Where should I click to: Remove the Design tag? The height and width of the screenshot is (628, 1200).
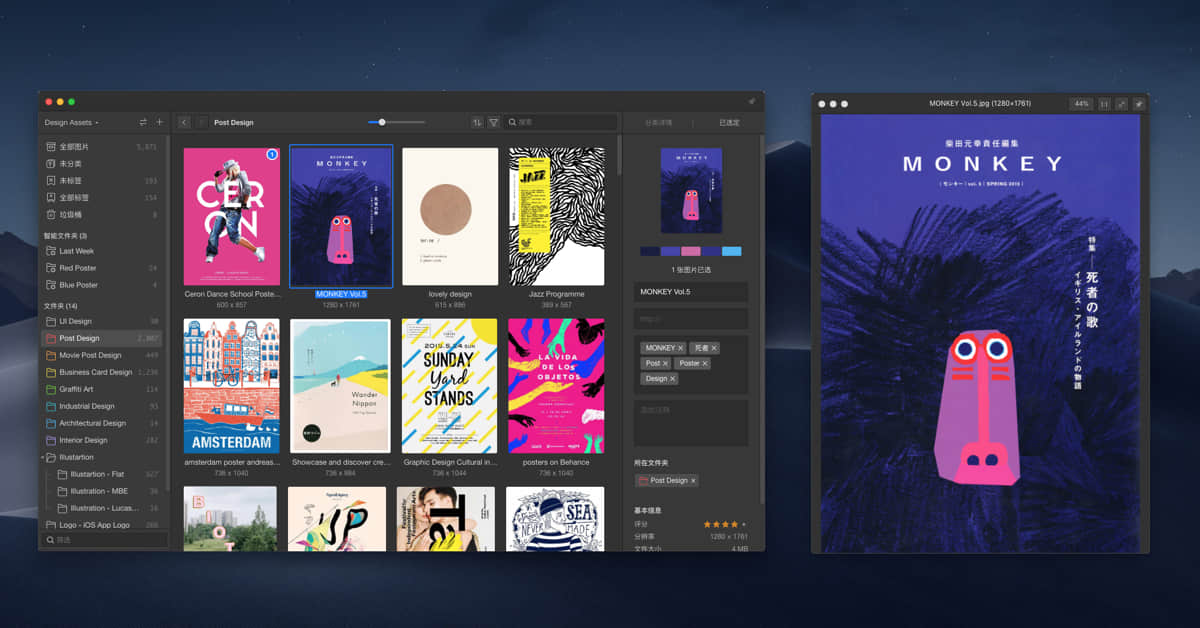point(672,379)
